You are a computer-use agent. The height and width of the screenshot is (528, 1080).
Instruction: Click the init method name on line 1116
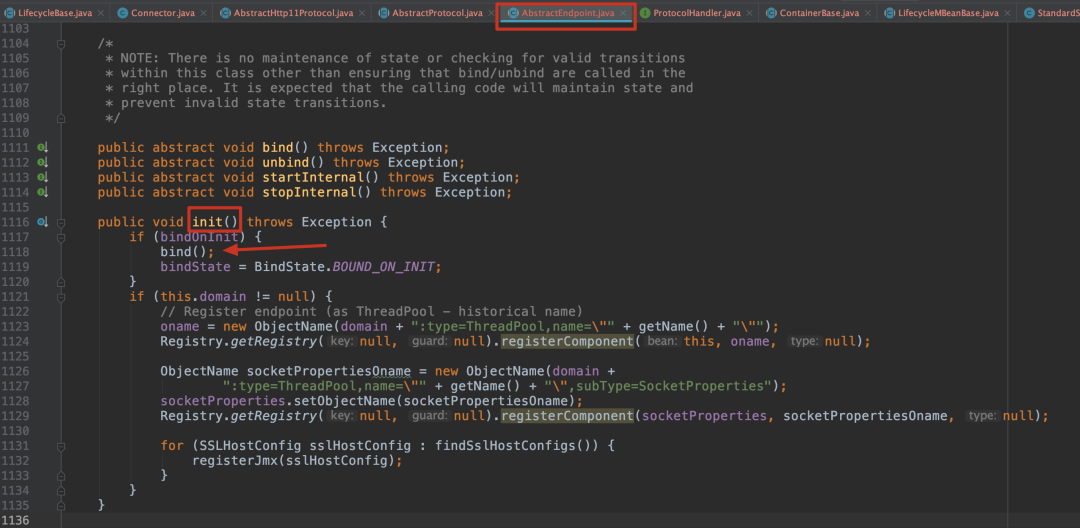pos(208,222)
